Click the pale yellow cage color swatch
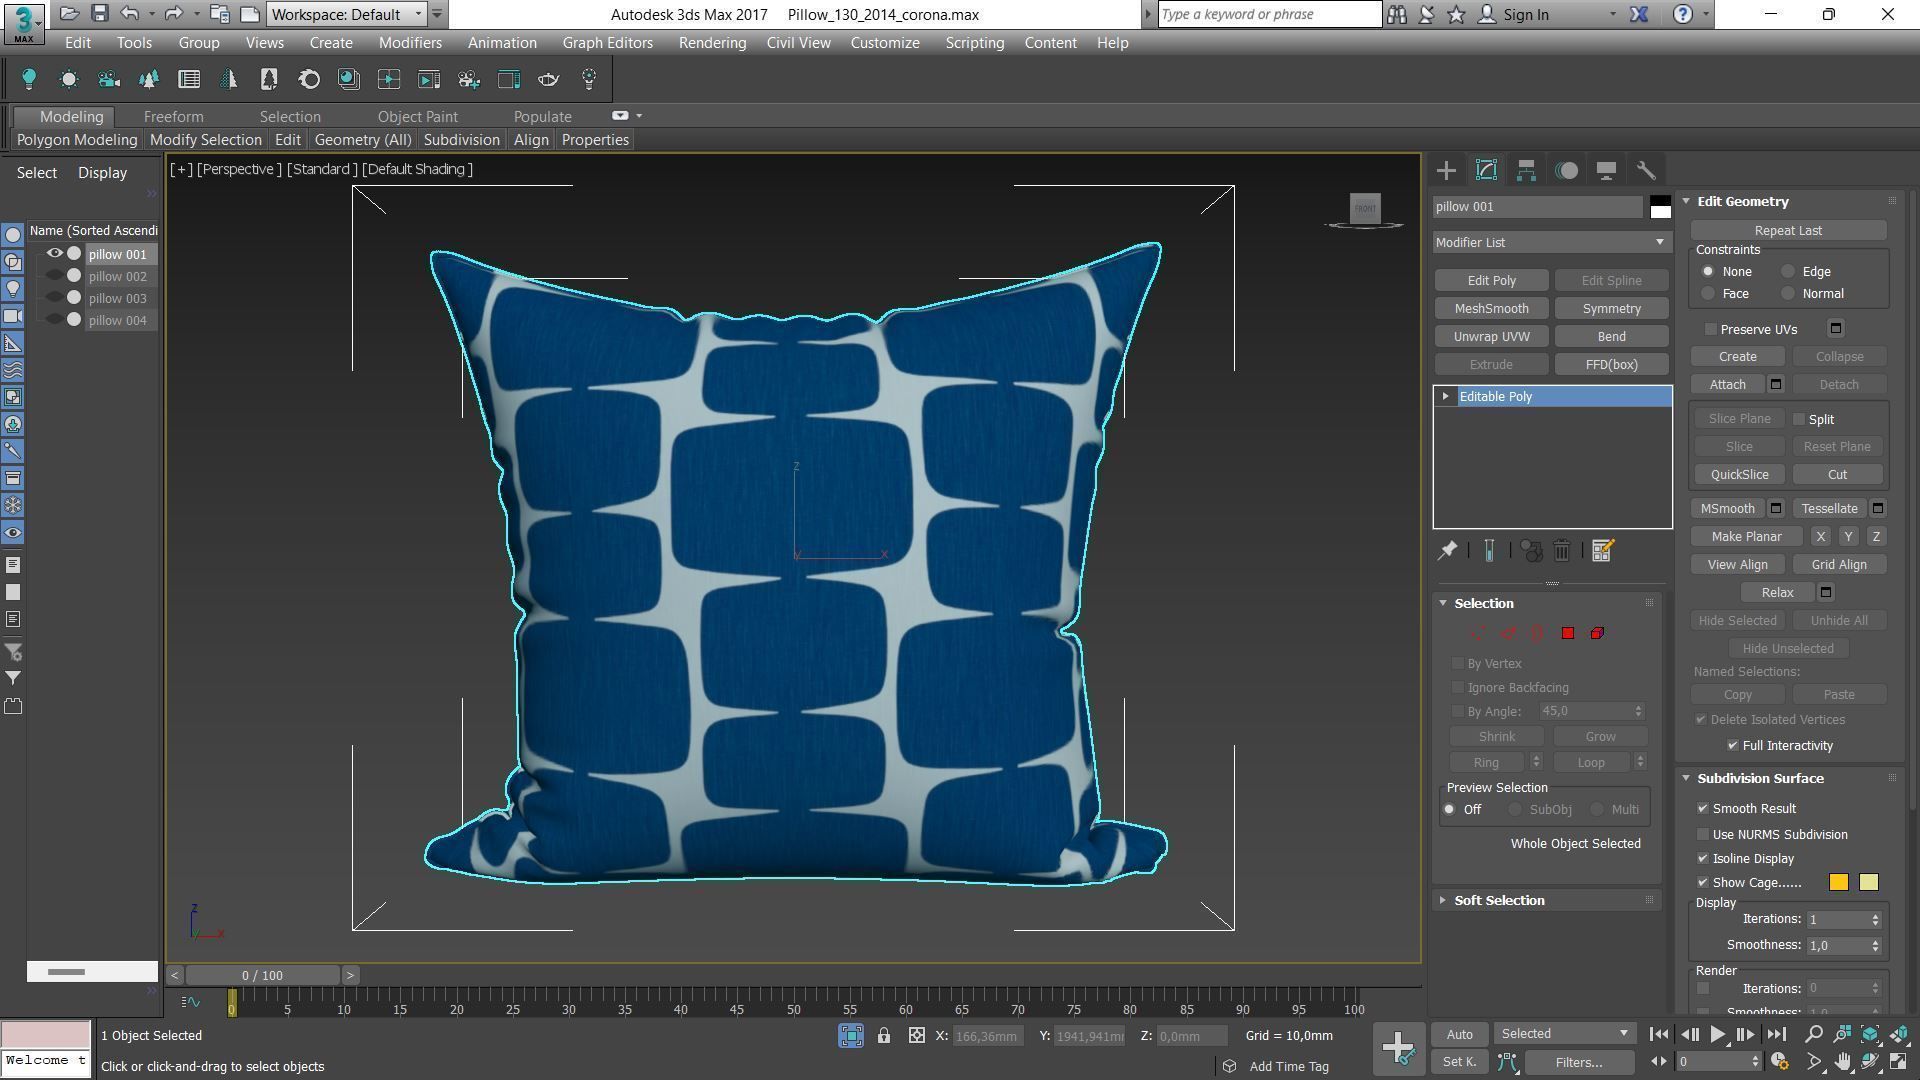This screenshot has height=1080, width=1920. (1868, 883)
